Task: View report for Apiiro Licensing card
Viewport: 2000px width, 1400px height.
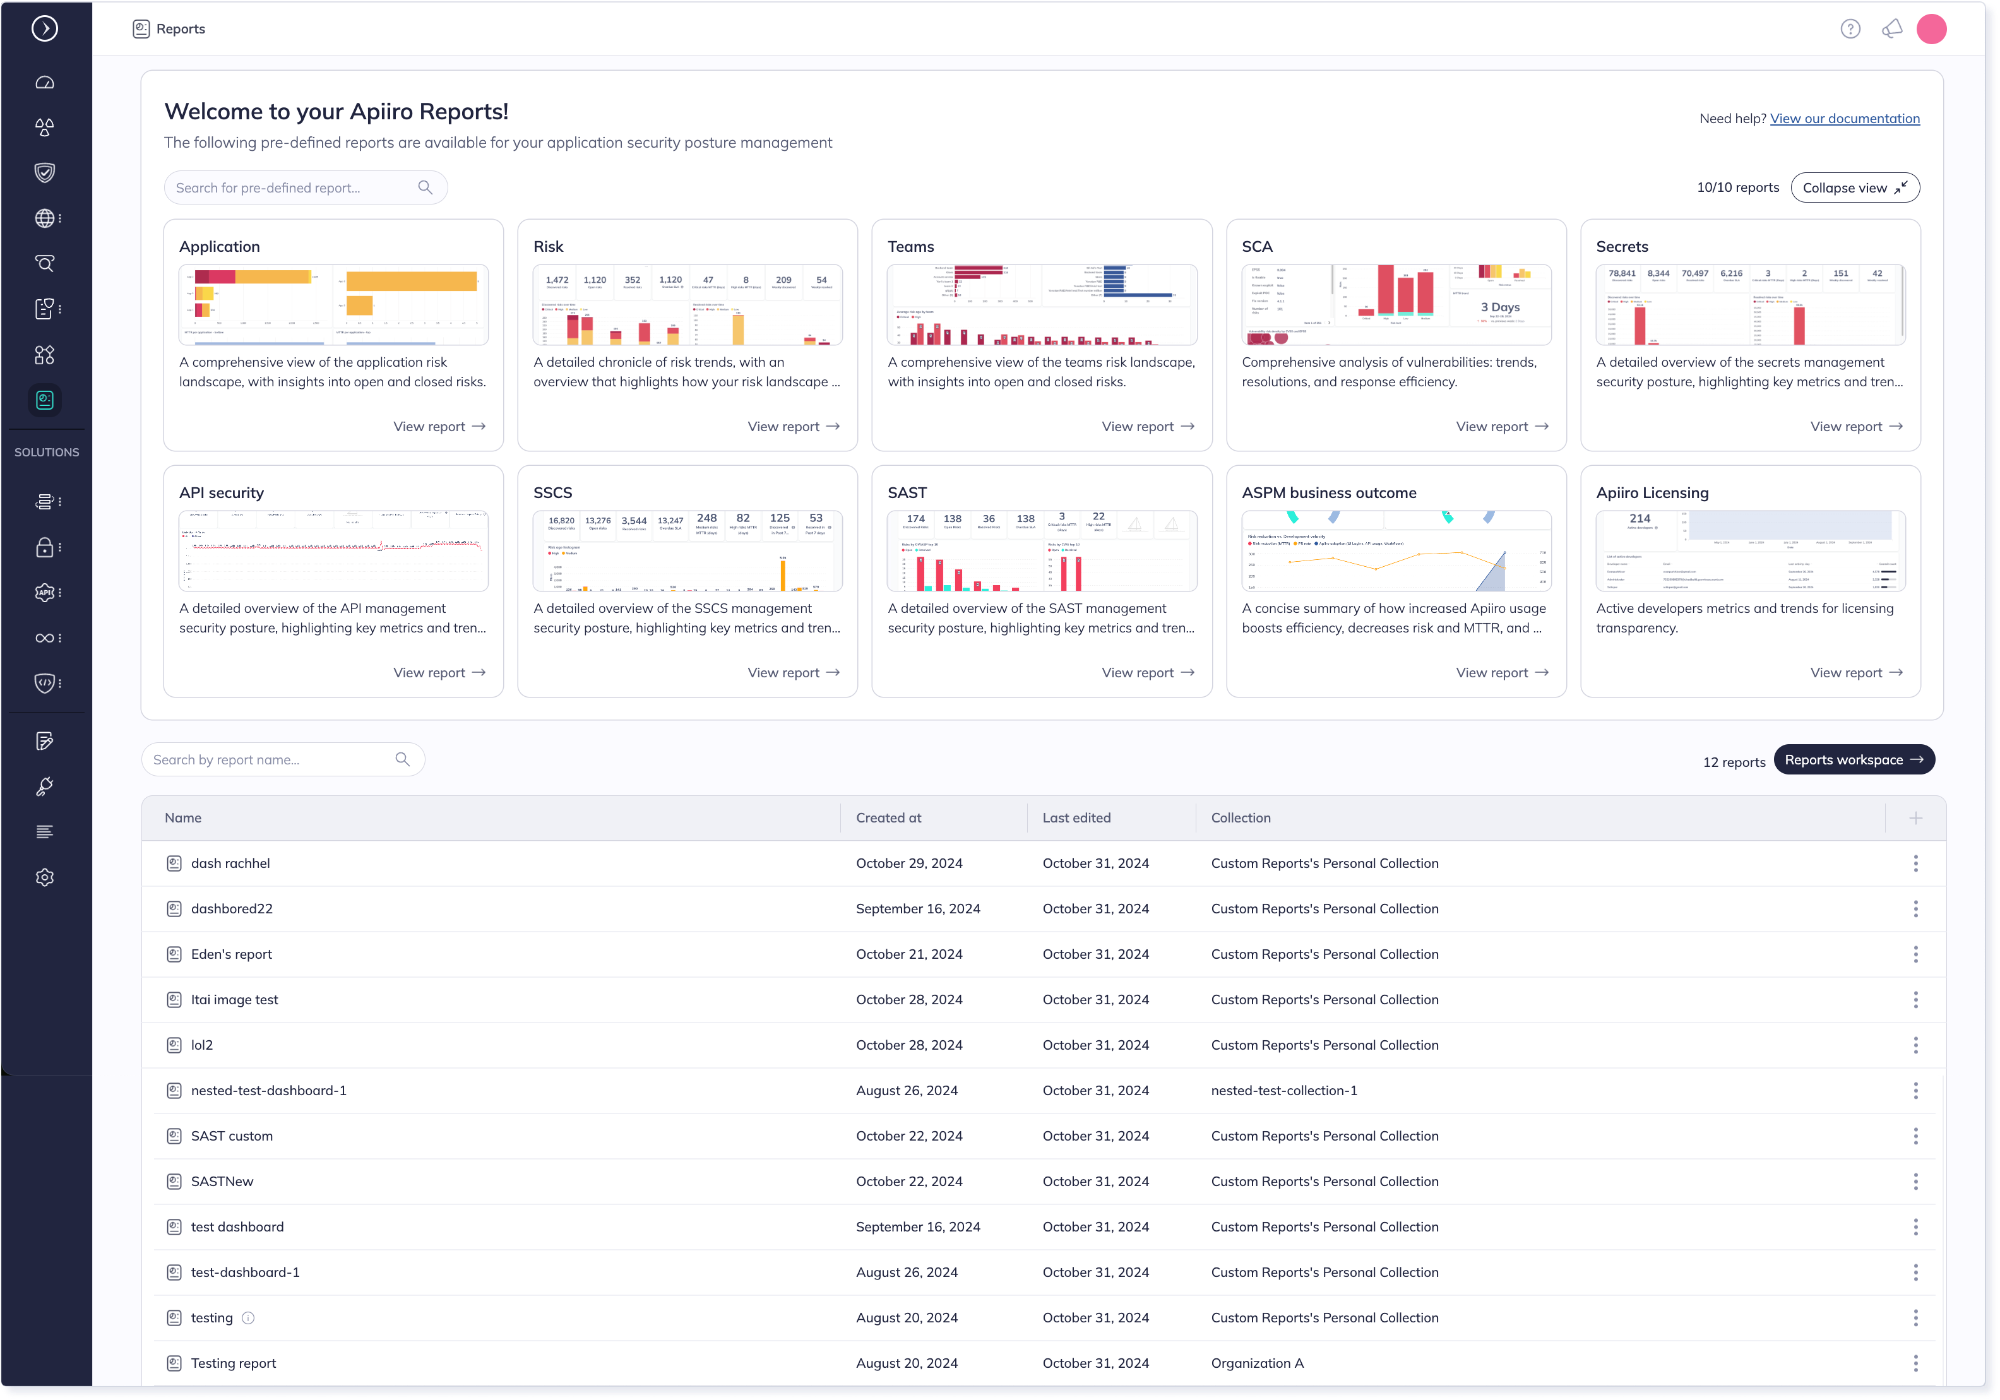Action: click(x=1857, y=672)
